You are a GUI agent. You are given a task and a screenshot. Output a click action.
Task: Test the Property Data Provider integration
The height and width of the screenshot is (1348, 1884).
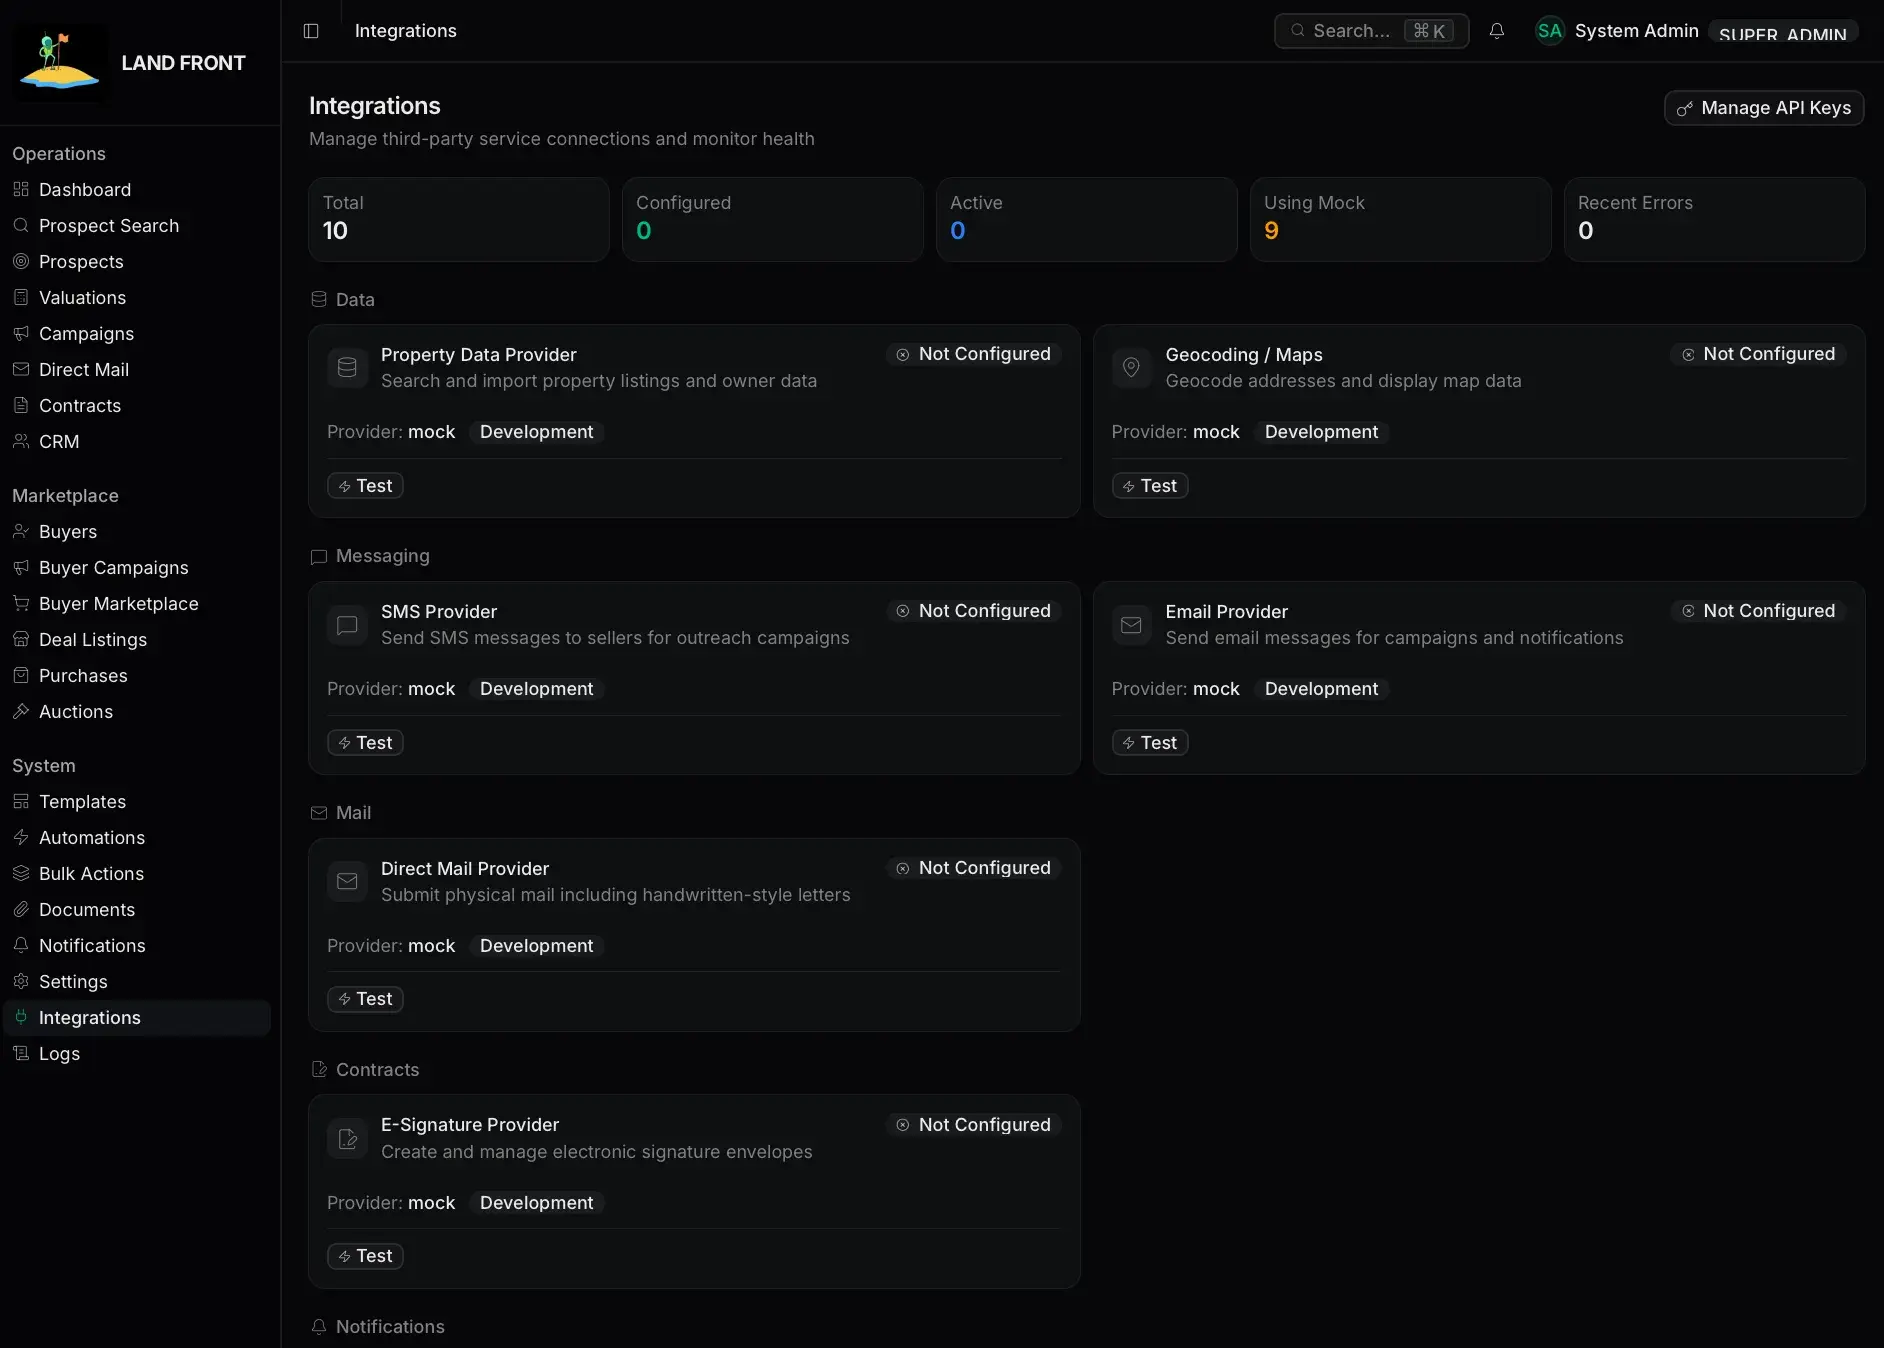point(365,486)
